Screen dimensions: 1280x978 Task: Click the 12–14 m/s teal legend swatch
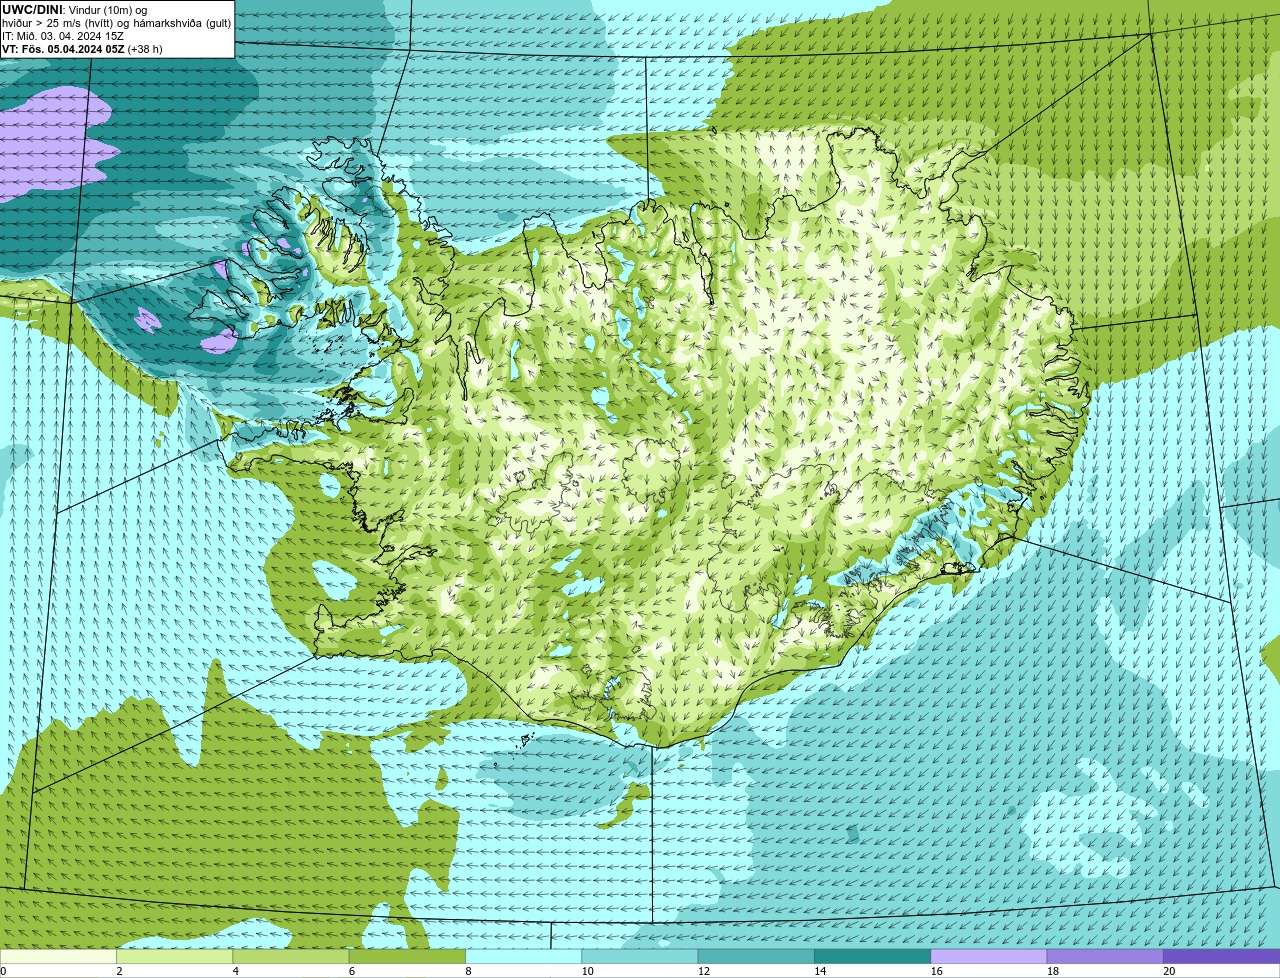click(756, 956)
